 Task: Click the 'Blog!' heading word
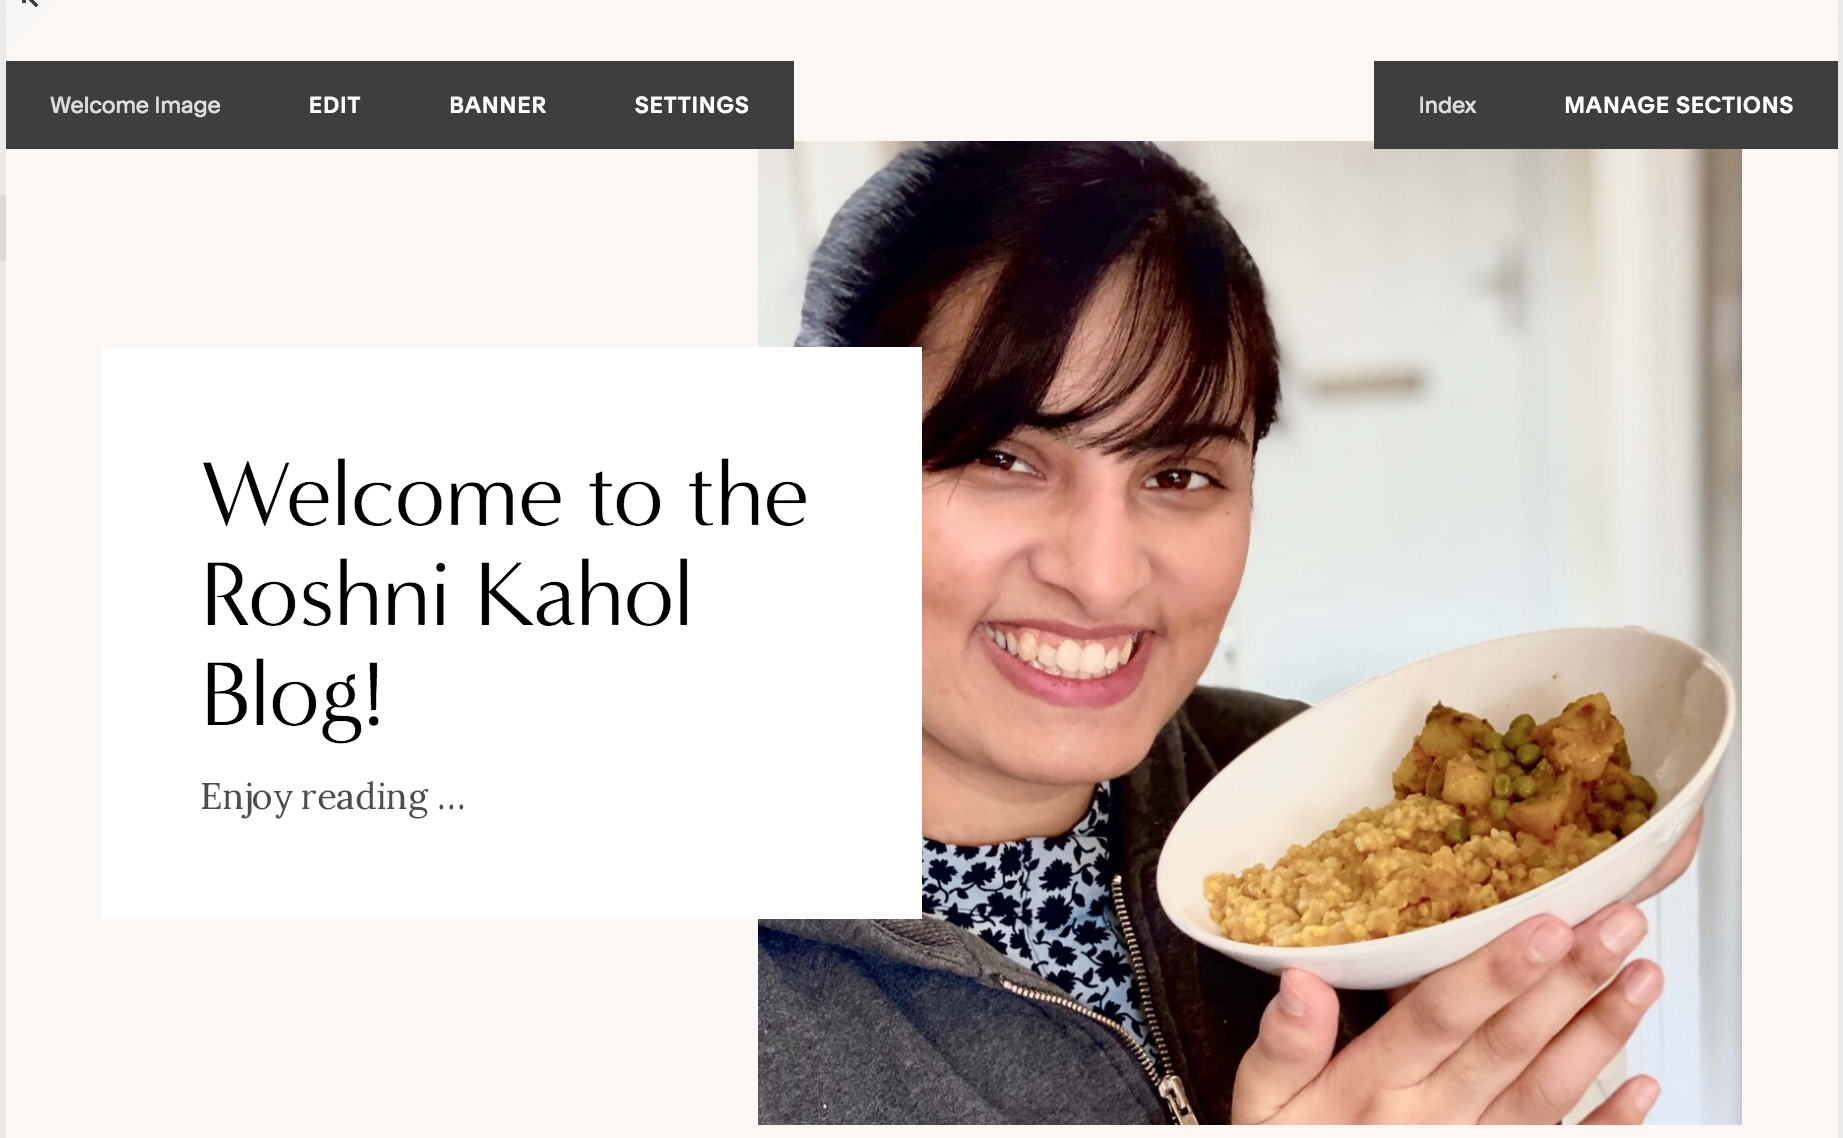pyautogui.click(x=291, y=696)
